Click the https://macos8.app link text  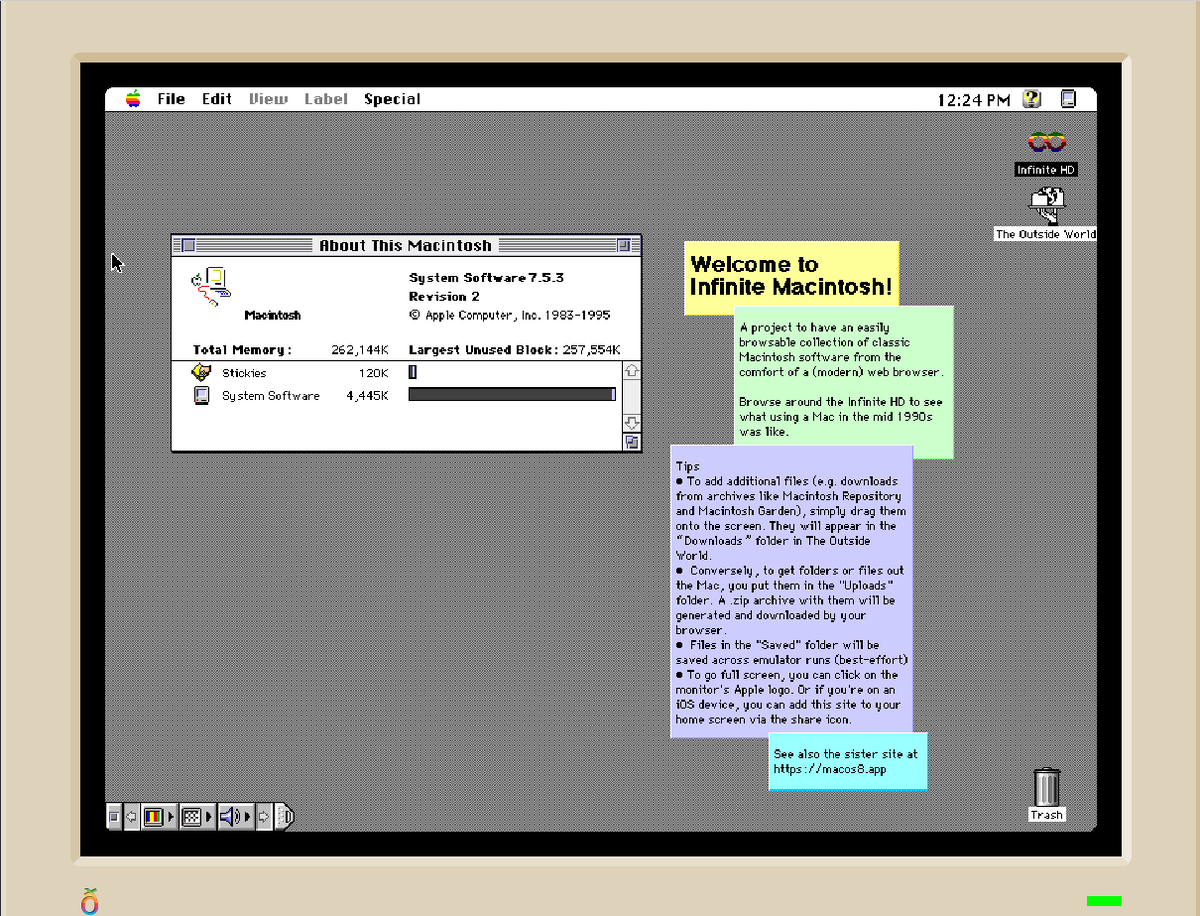830,769
